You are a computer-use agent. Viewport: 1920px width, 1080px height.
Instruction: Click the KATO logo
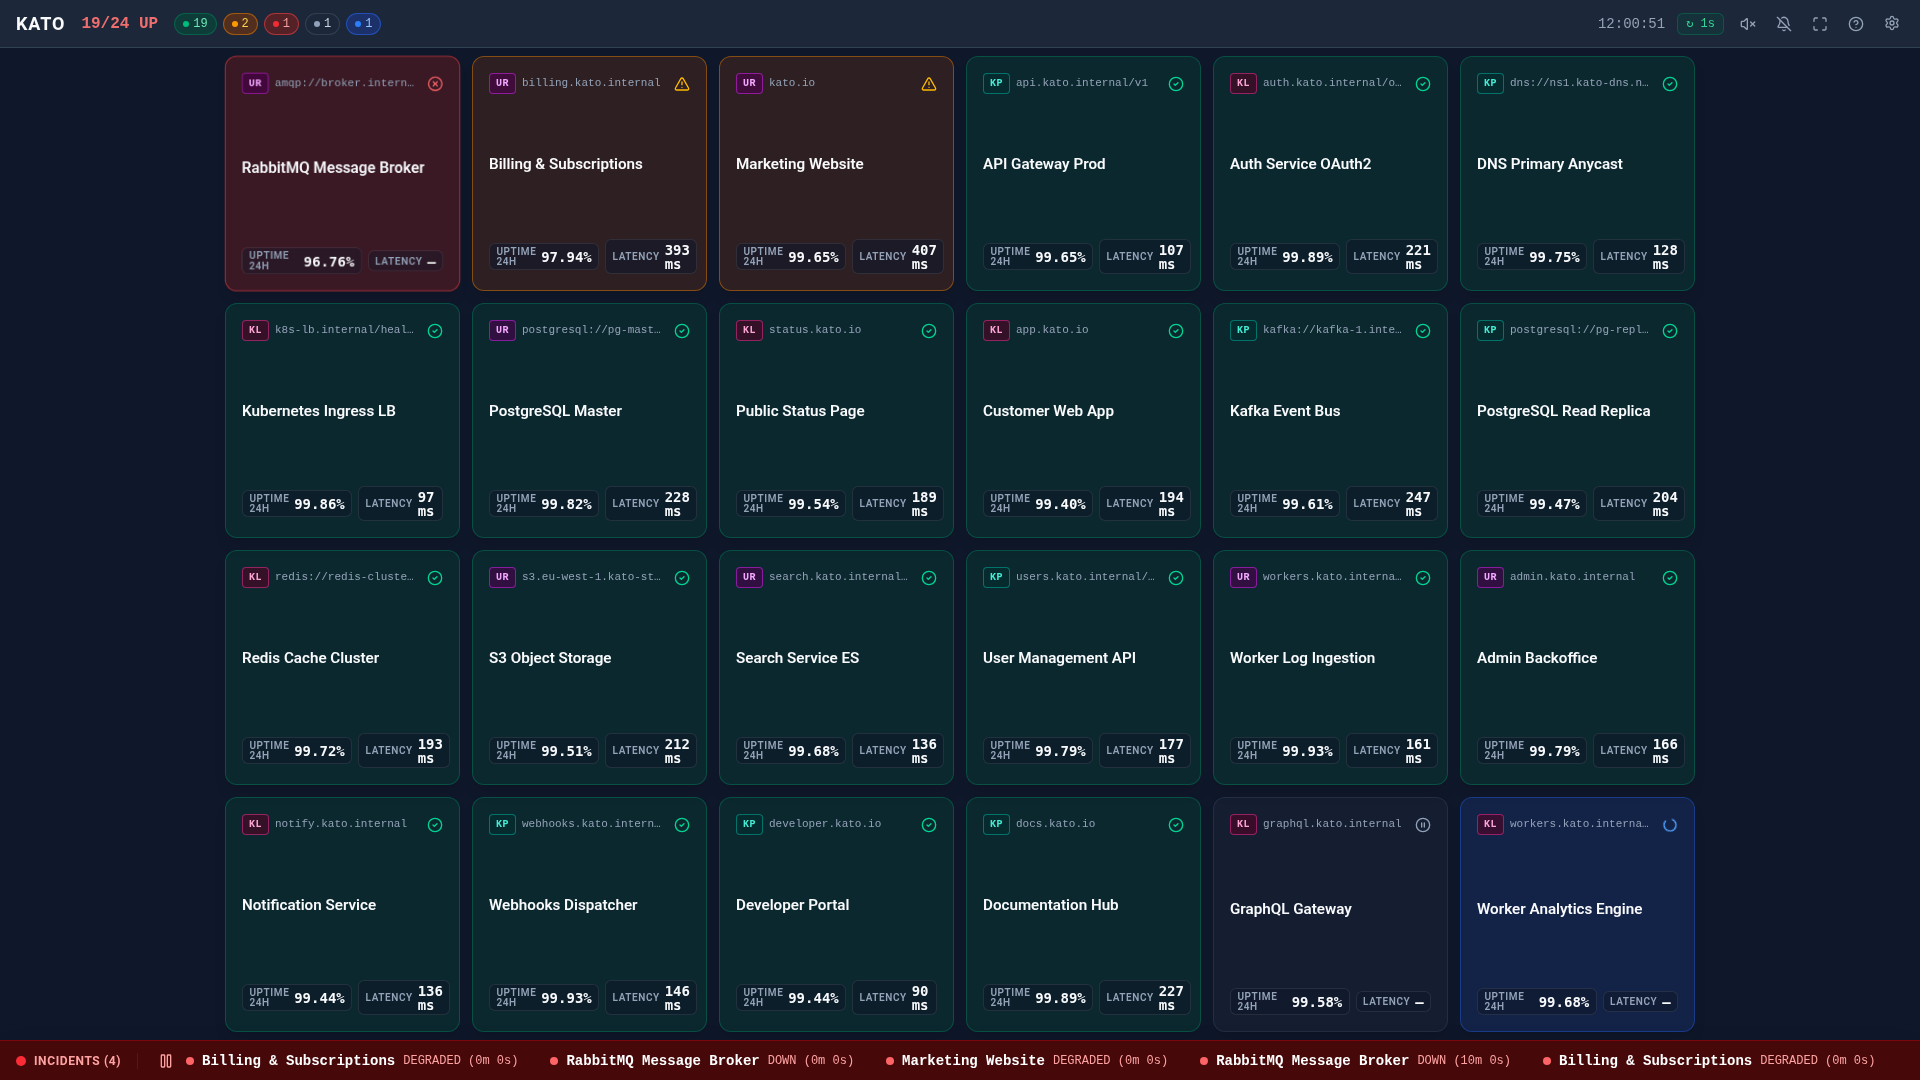click(x=40, y=24)
